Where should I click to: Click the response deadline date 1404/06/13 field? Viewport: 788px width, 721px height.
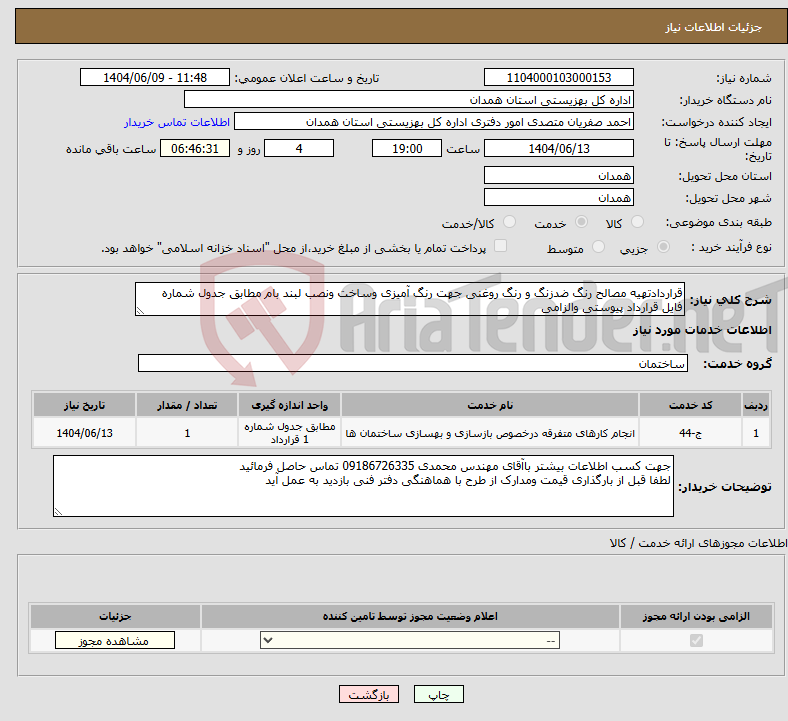click(x=559, y=149)
